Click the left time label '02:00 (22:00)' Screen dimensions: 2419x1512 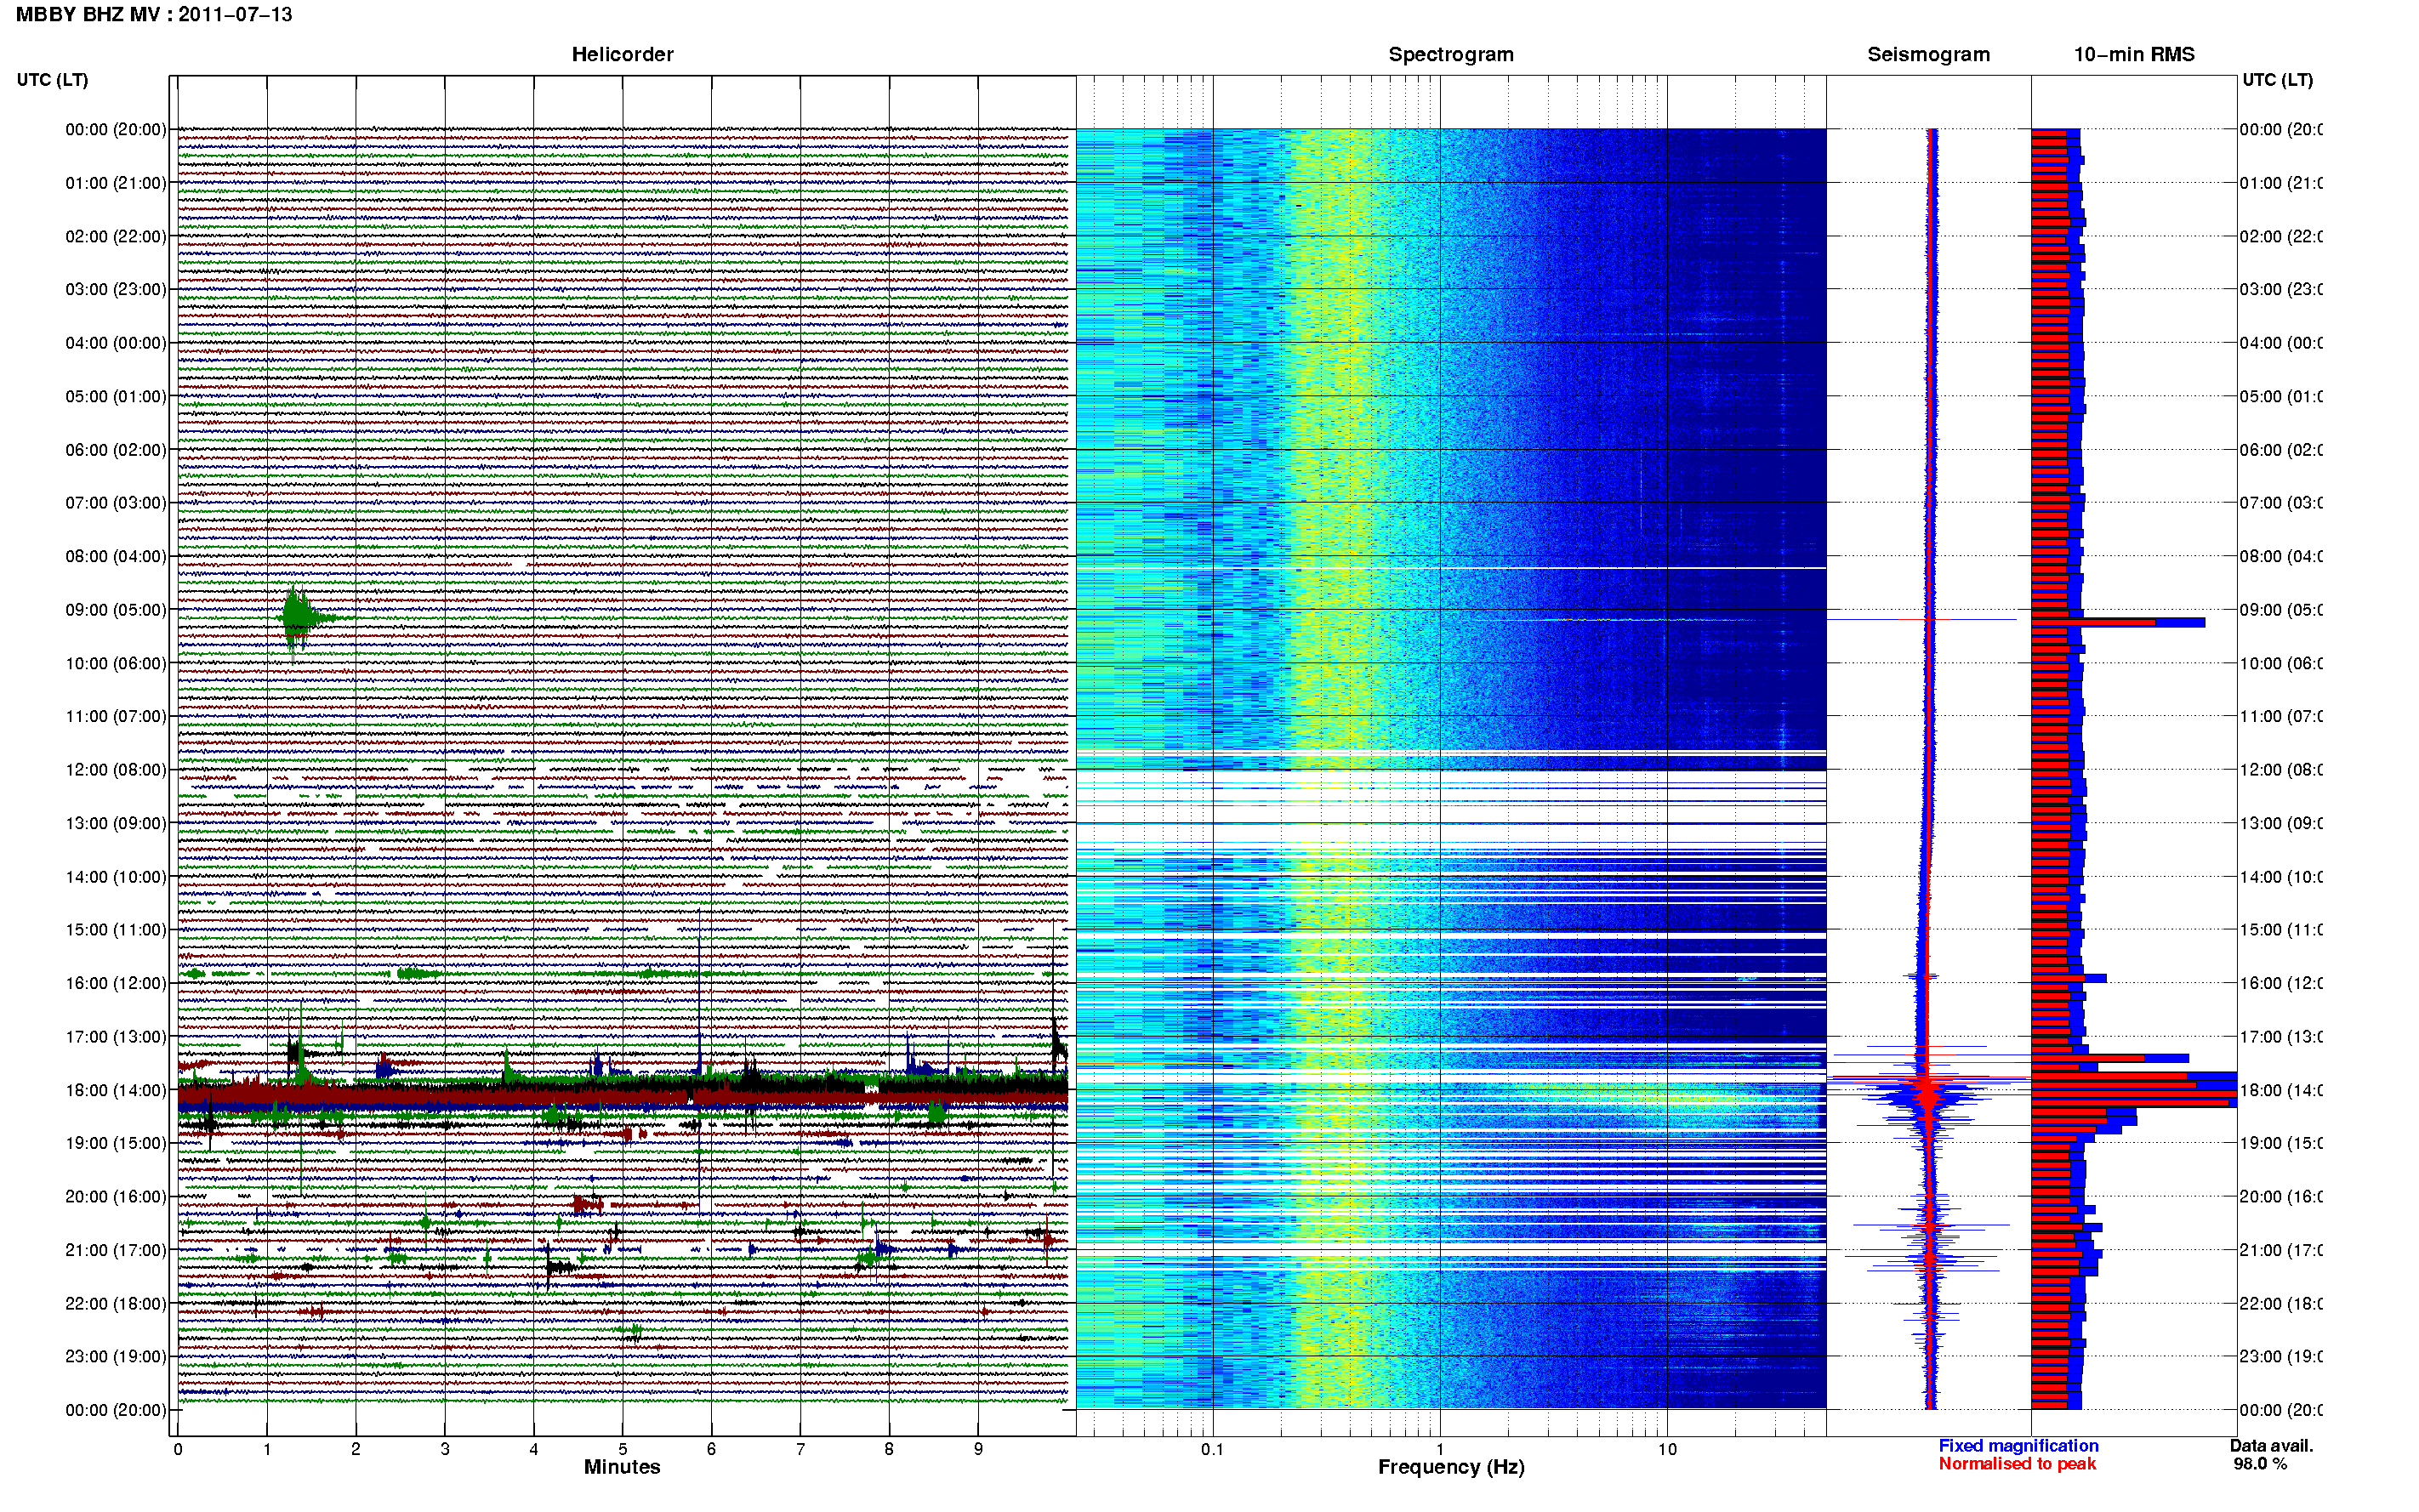click(116, 236)
